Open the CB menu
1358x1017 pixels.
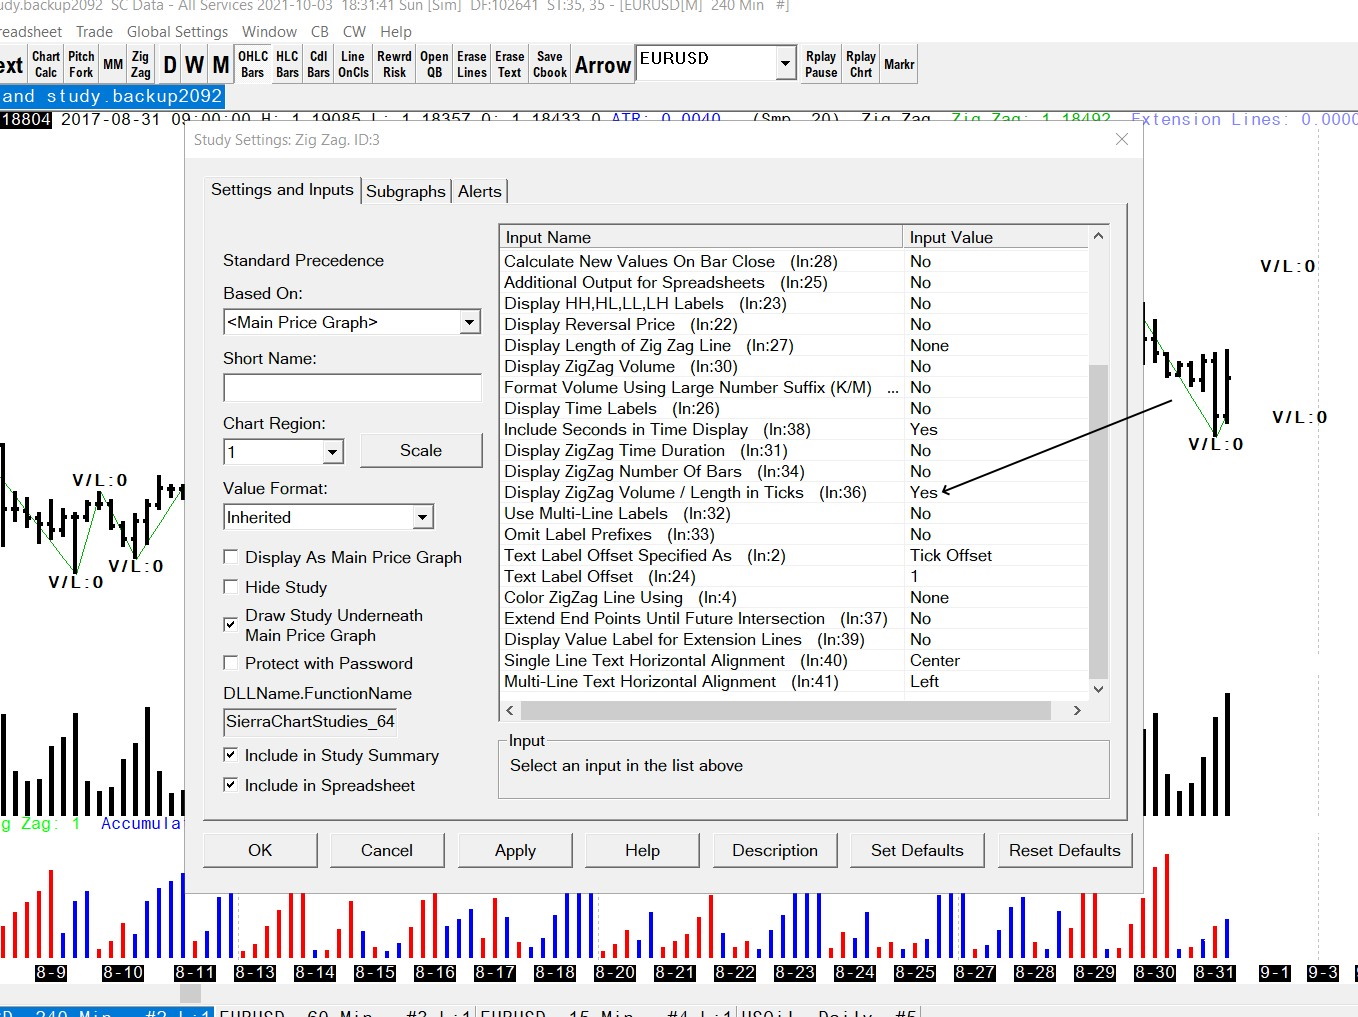point(320,31)
